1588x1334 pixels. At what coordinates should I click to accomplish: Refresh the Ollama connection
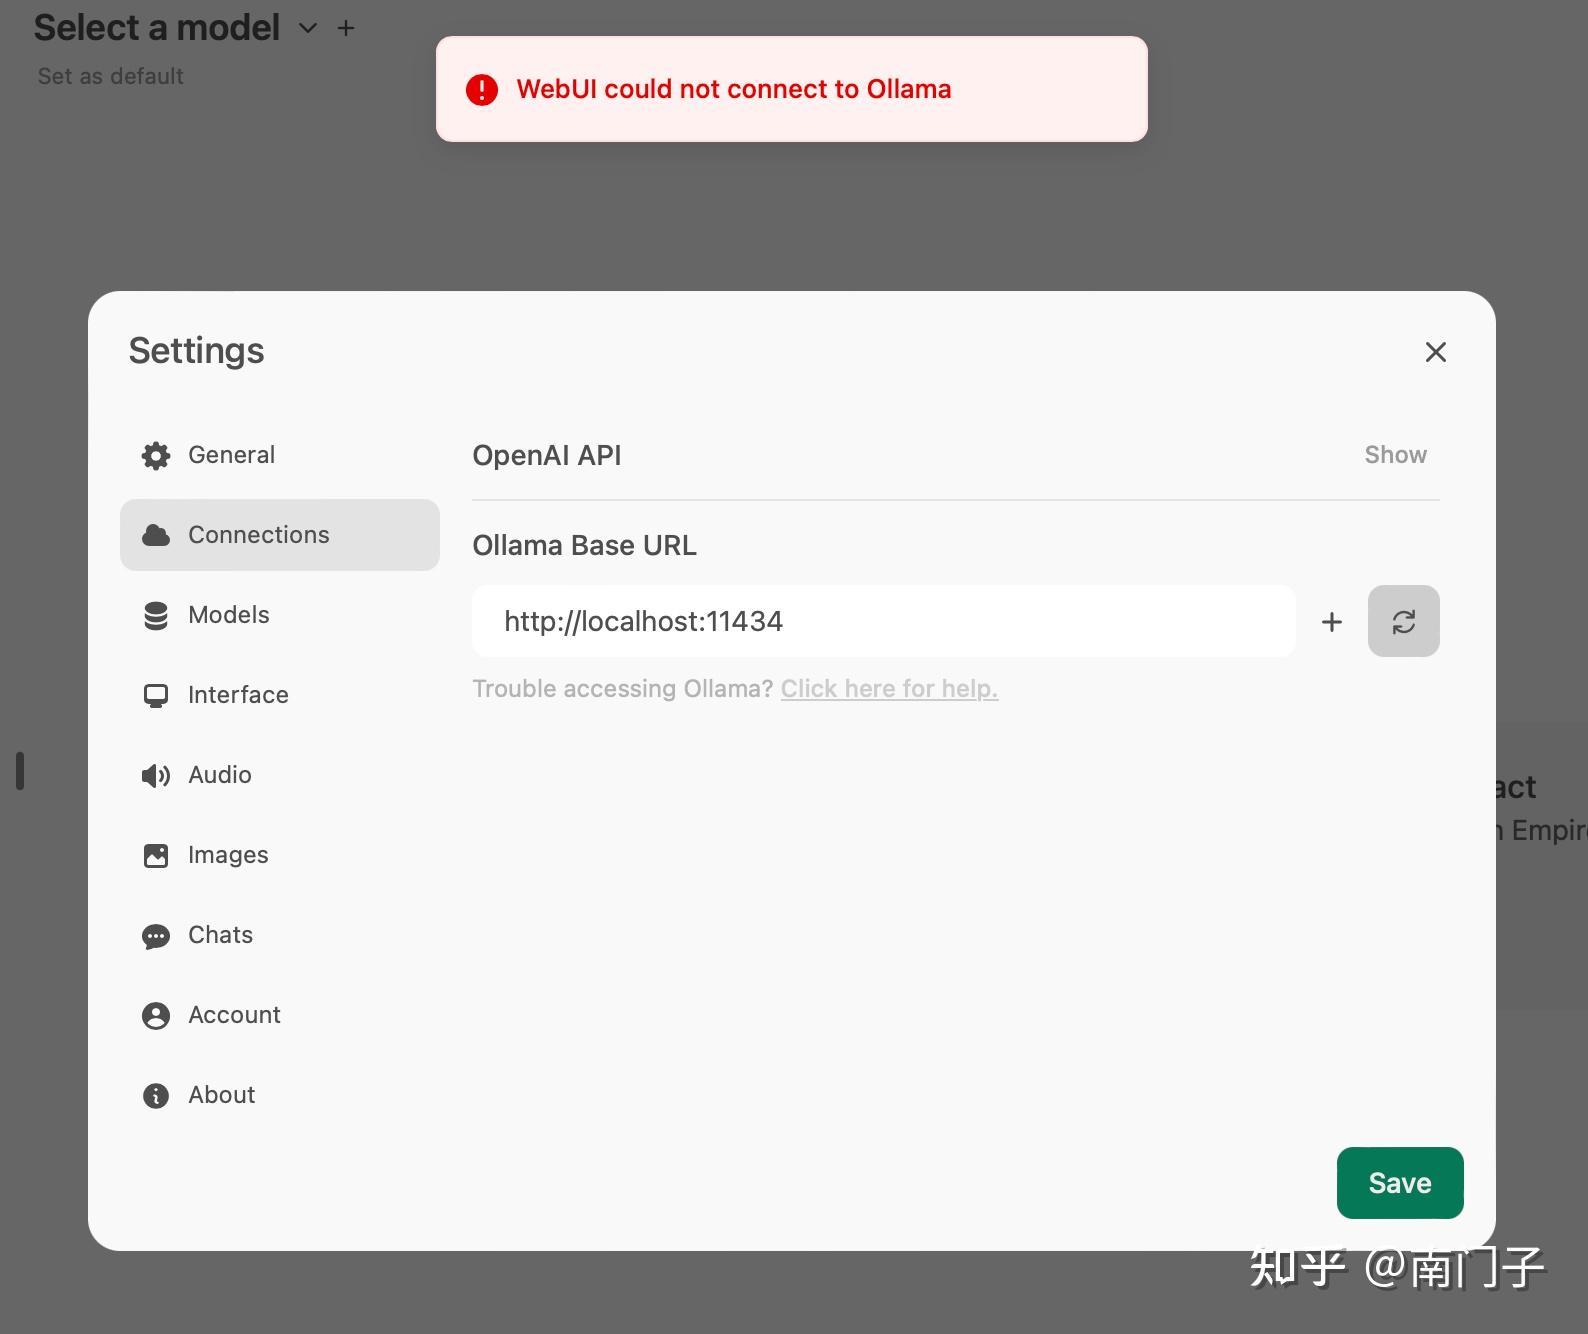coord(1403,621)
